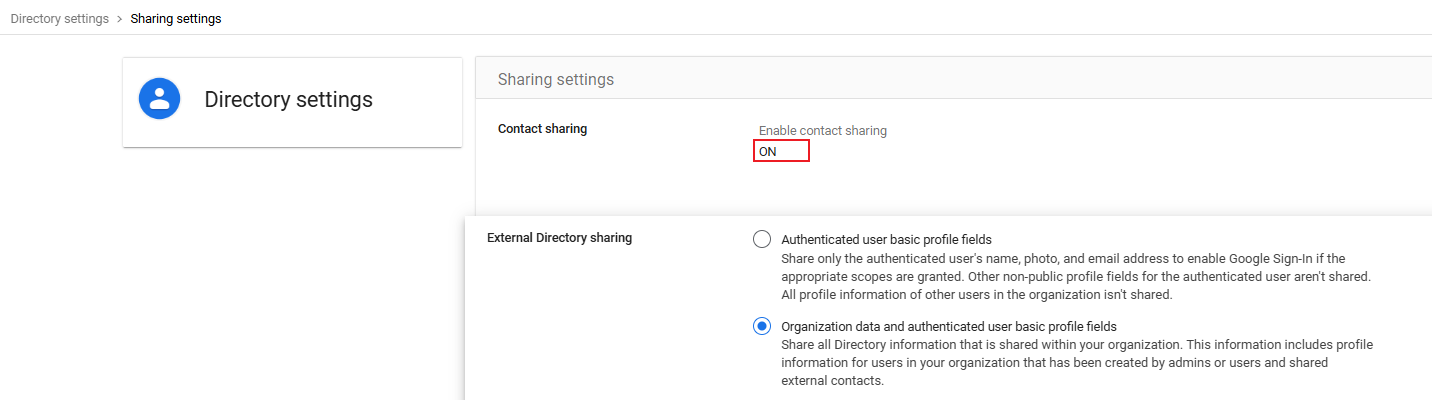Screen dimensions: 1432x400
Task: Click the Sharing settings breadcrumb item
Action: (x=176, y=19)
